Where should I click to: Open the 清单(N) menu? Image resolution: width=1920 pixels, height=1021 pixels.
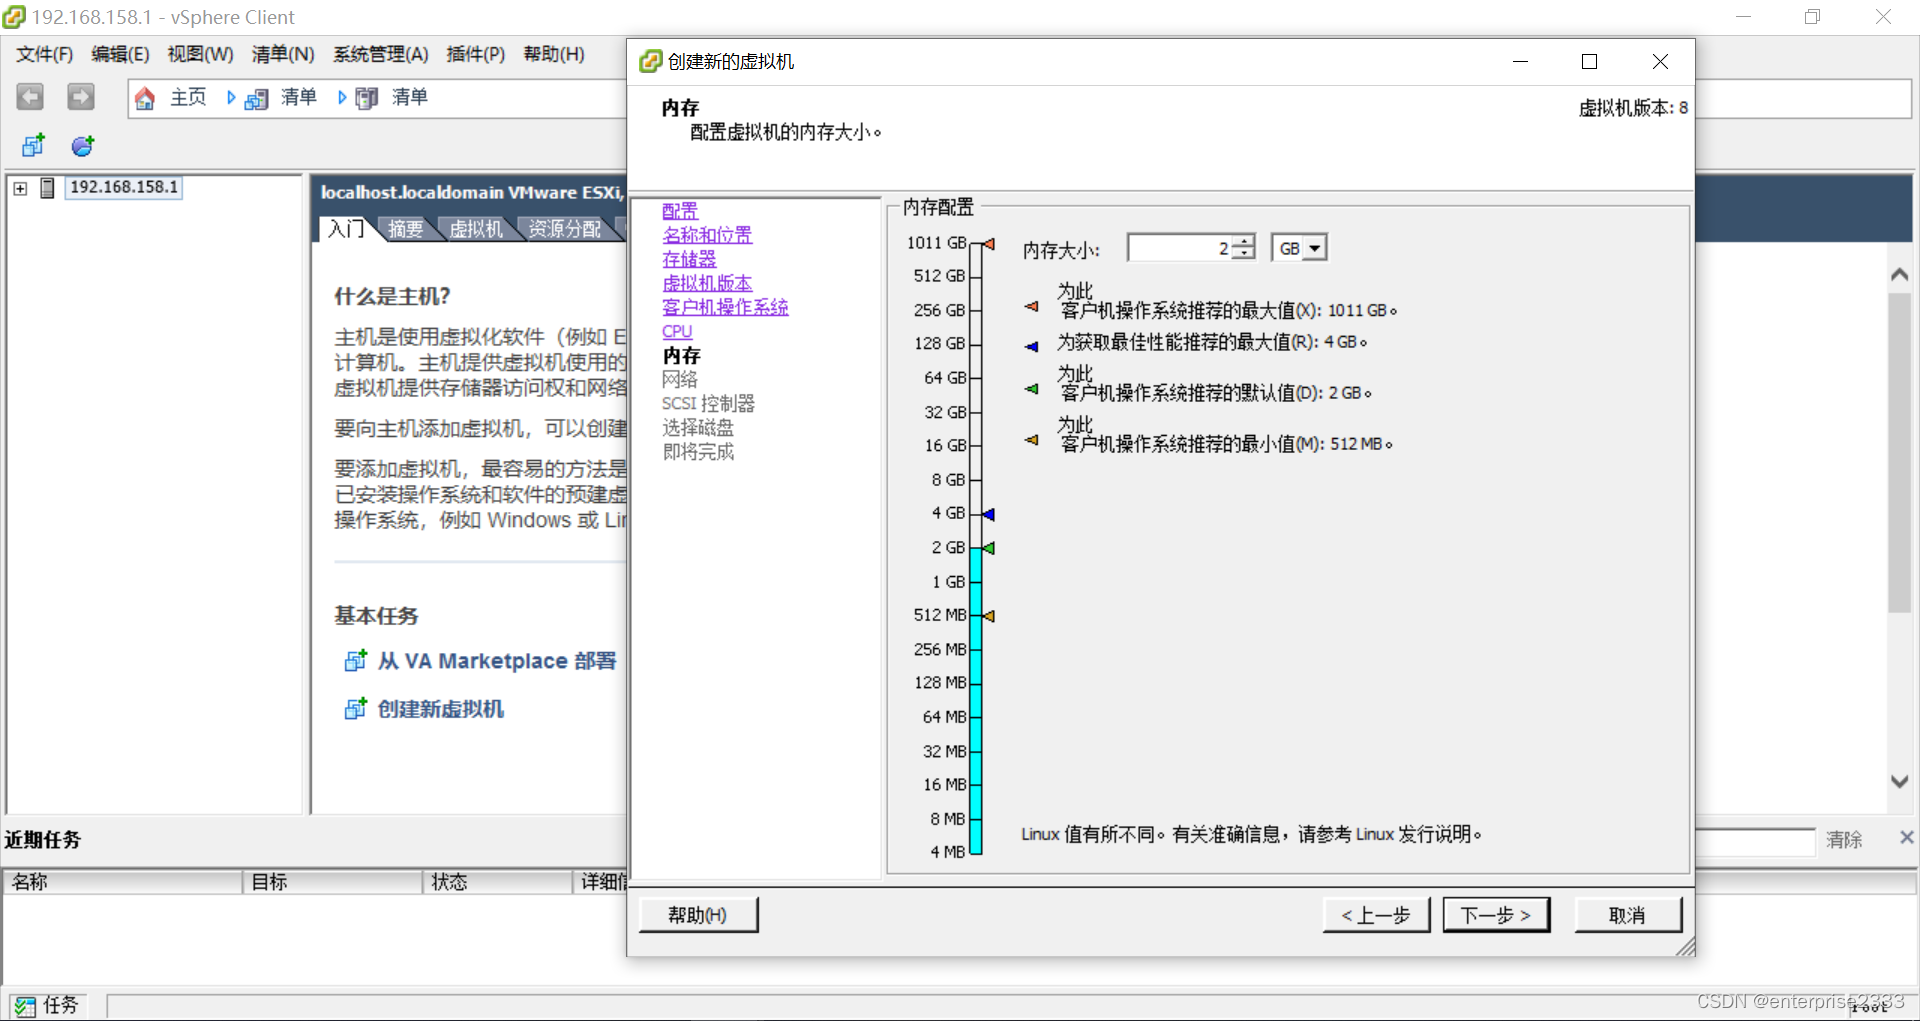tap(283, 54)
